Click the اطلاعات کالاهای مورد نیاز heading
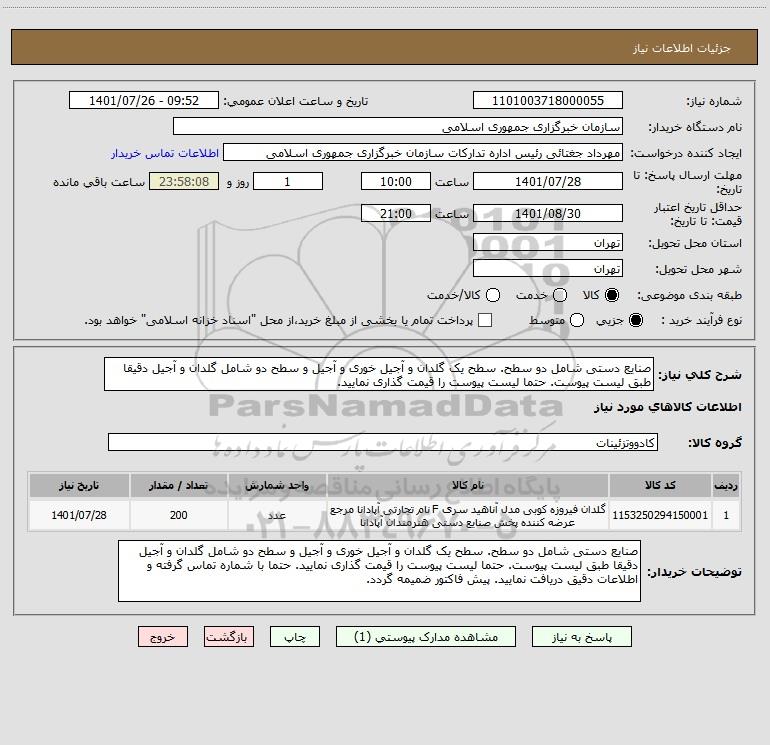 point(667,407)
